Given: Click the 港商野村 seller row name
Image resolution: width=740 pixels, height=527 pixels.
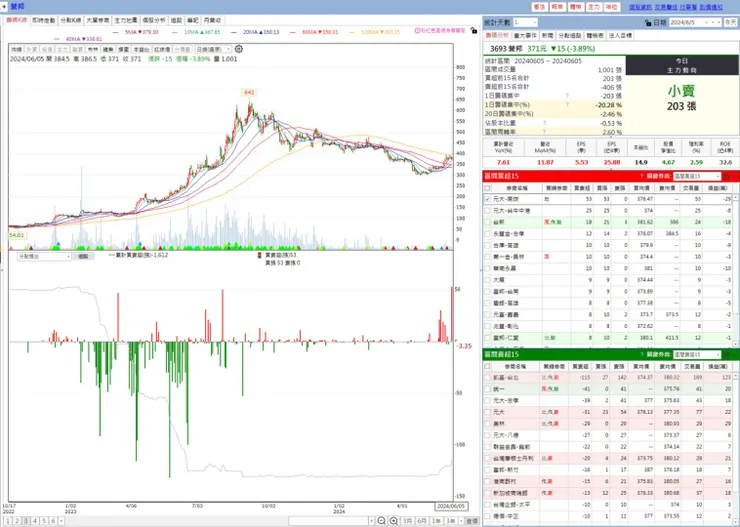Looking at the screenshot, I should click(x=505, y=481).
